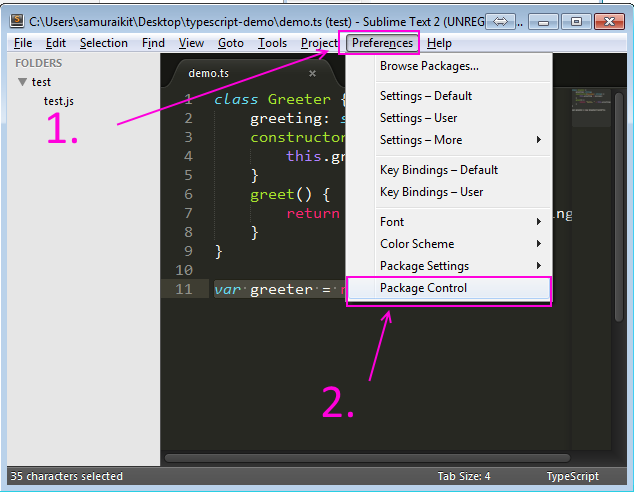Click the greet() method name
The image size is (634, 492).
pyautogui.click(x=272, y=194)
